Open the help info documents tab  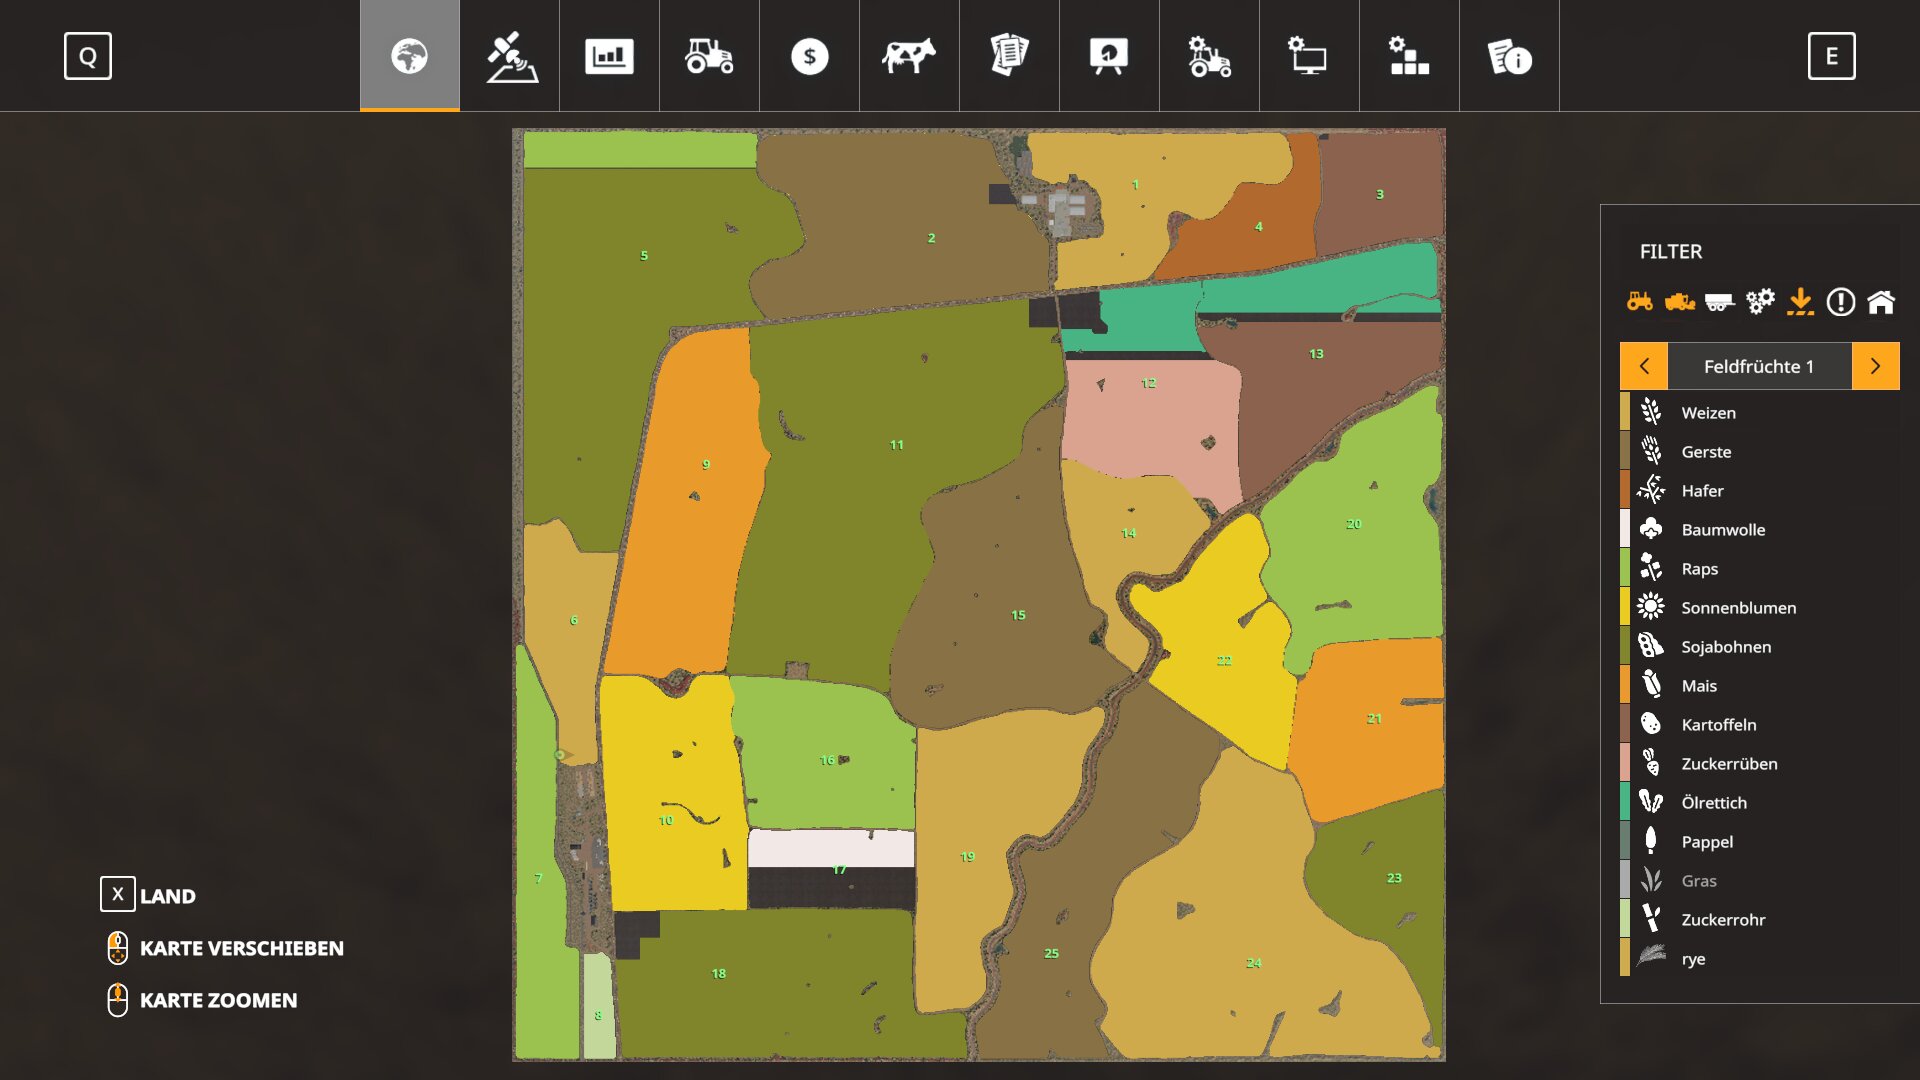click(1509, 56)
